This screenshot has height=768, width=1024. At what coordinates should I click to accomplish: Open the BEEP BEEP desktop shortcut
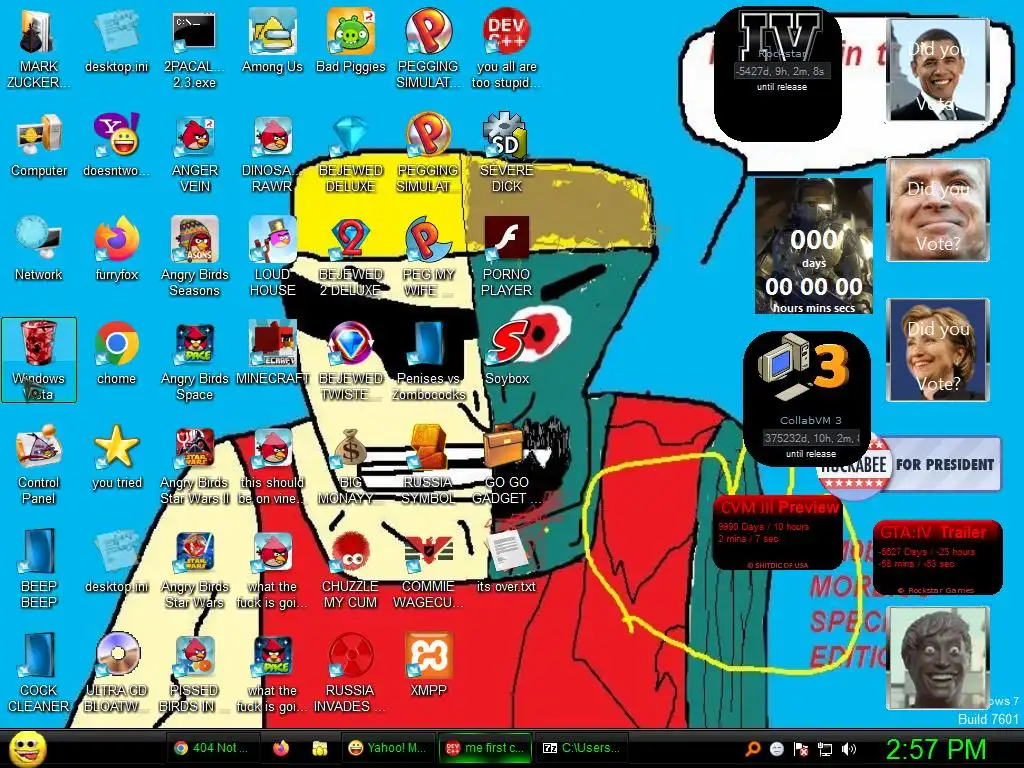point(39,569)
